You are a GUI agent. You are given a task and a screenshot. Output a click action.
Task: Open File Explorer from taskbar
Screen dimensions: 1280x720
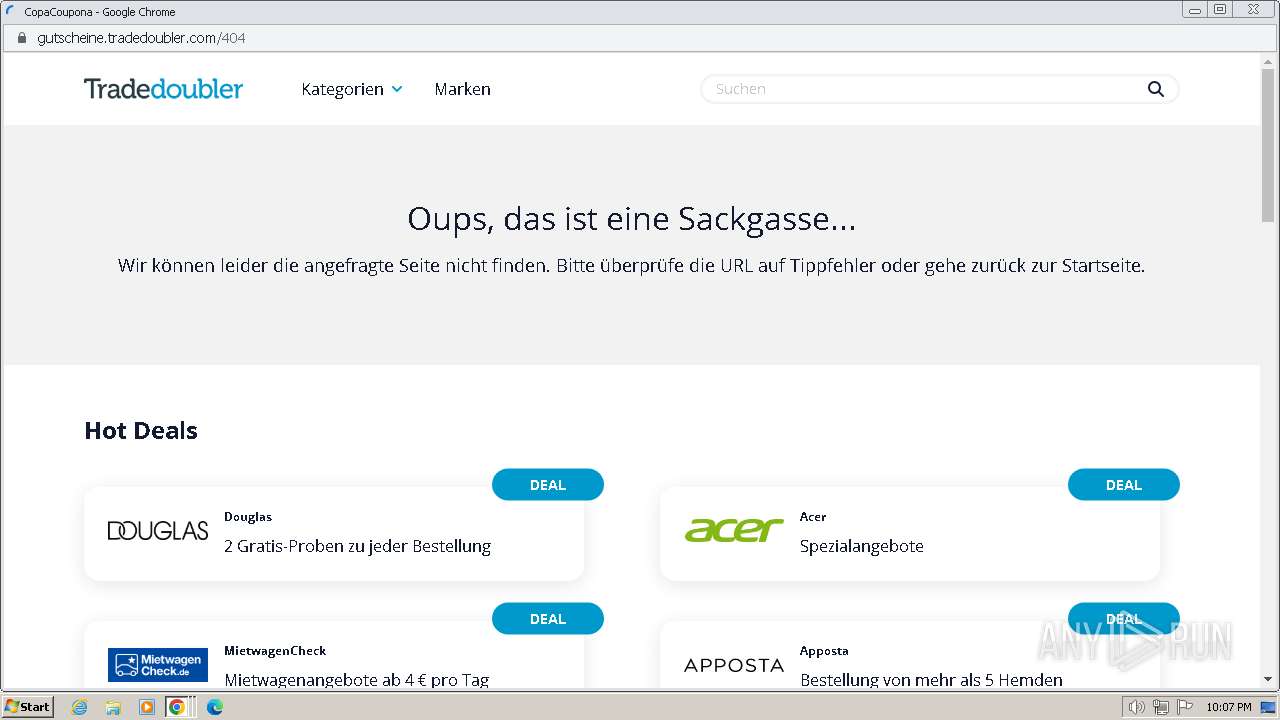pos(113,707)
